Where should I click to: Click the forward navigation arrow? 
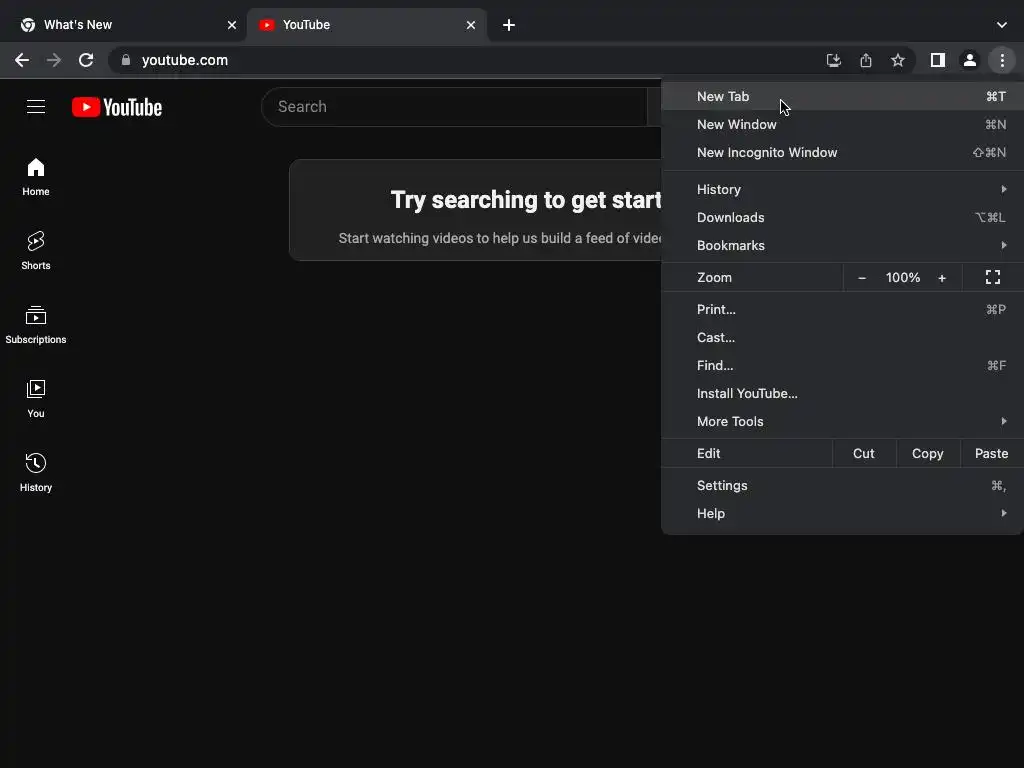click(54, 60)
